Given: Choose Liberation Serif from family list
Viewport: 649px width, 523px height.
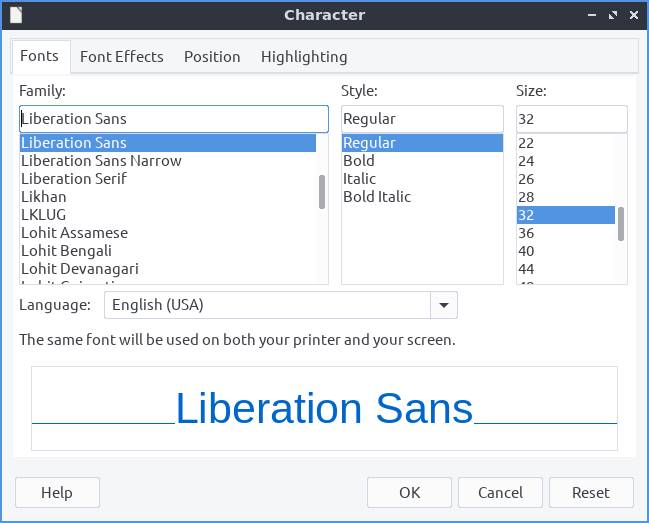Looking at the screenshot, I should (74, 179).
